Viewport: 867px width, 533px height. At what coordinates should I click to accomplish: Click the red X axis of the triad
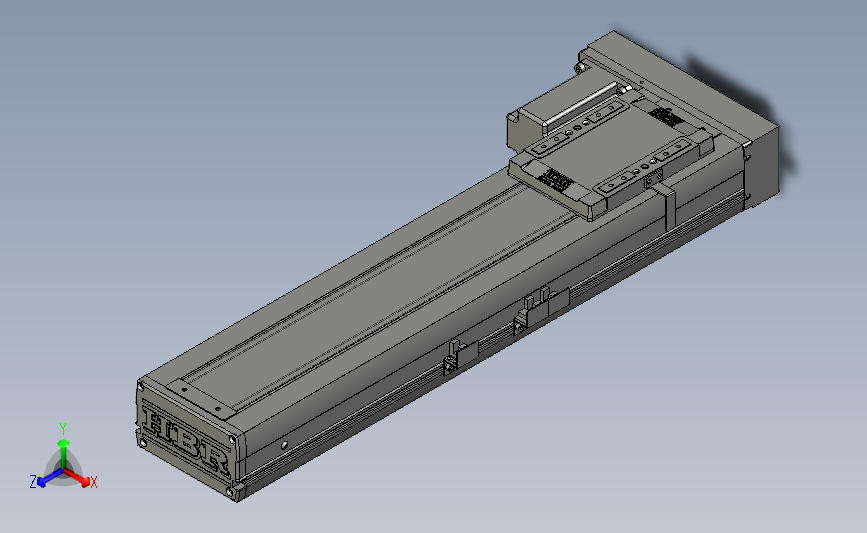[x=77, y=478]
